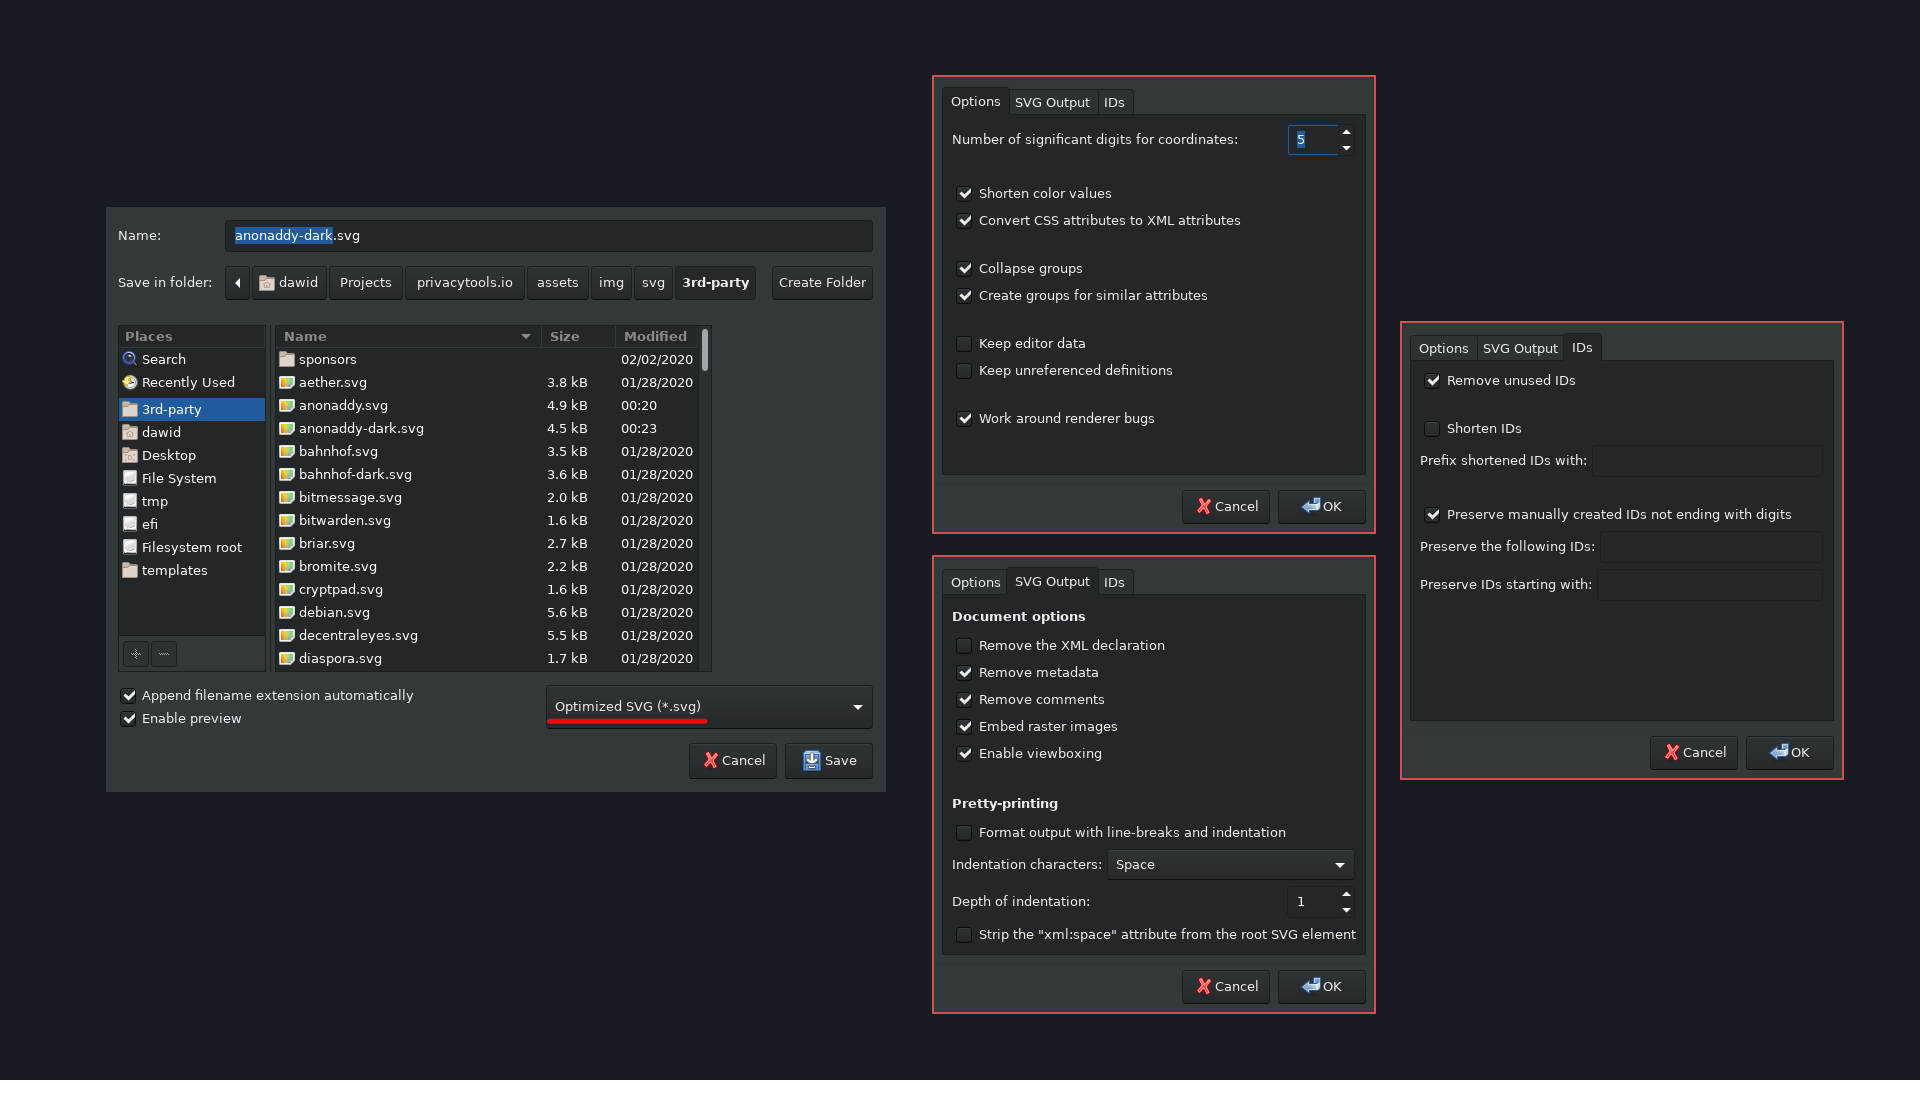
Task: Click the 3rd-party folder icon in Places
Action: [130, 409]
